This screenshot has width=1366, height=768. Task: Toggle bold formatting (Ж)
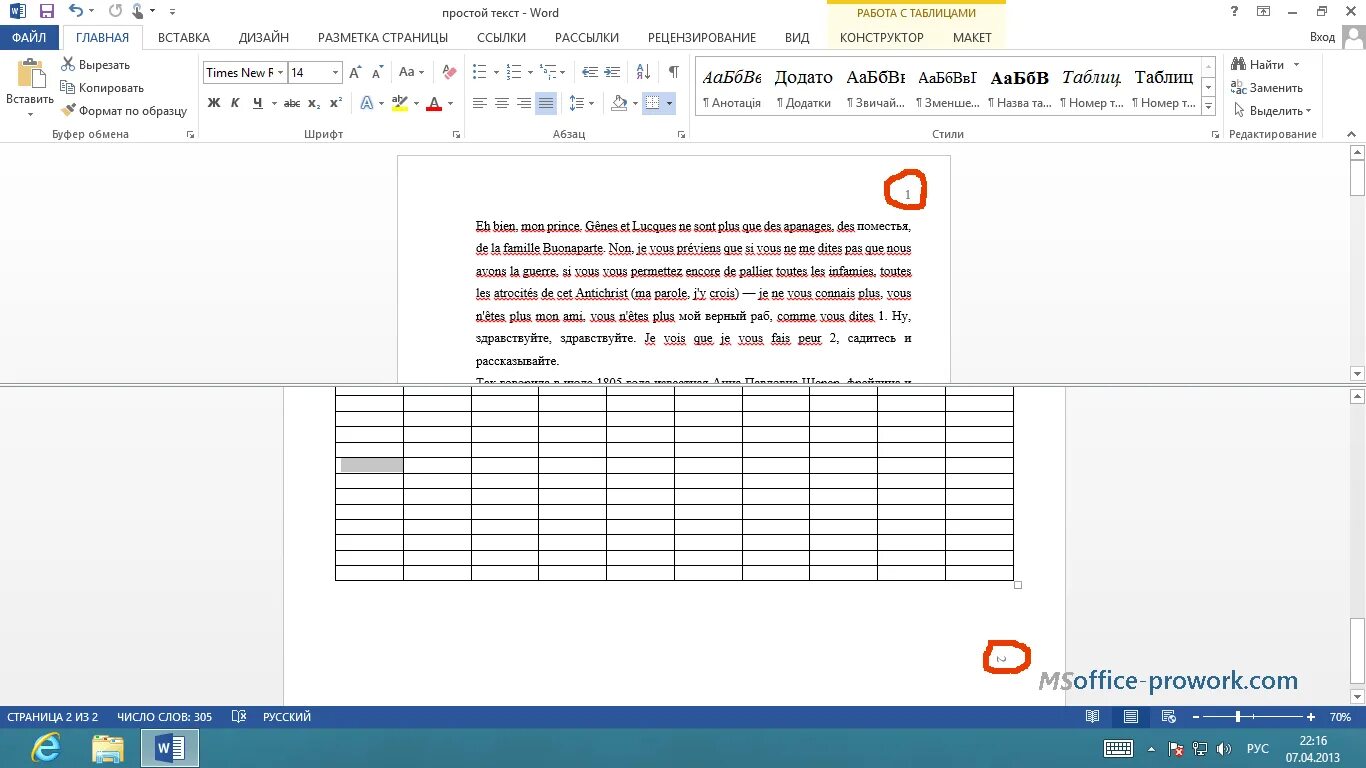pos(214,103)
